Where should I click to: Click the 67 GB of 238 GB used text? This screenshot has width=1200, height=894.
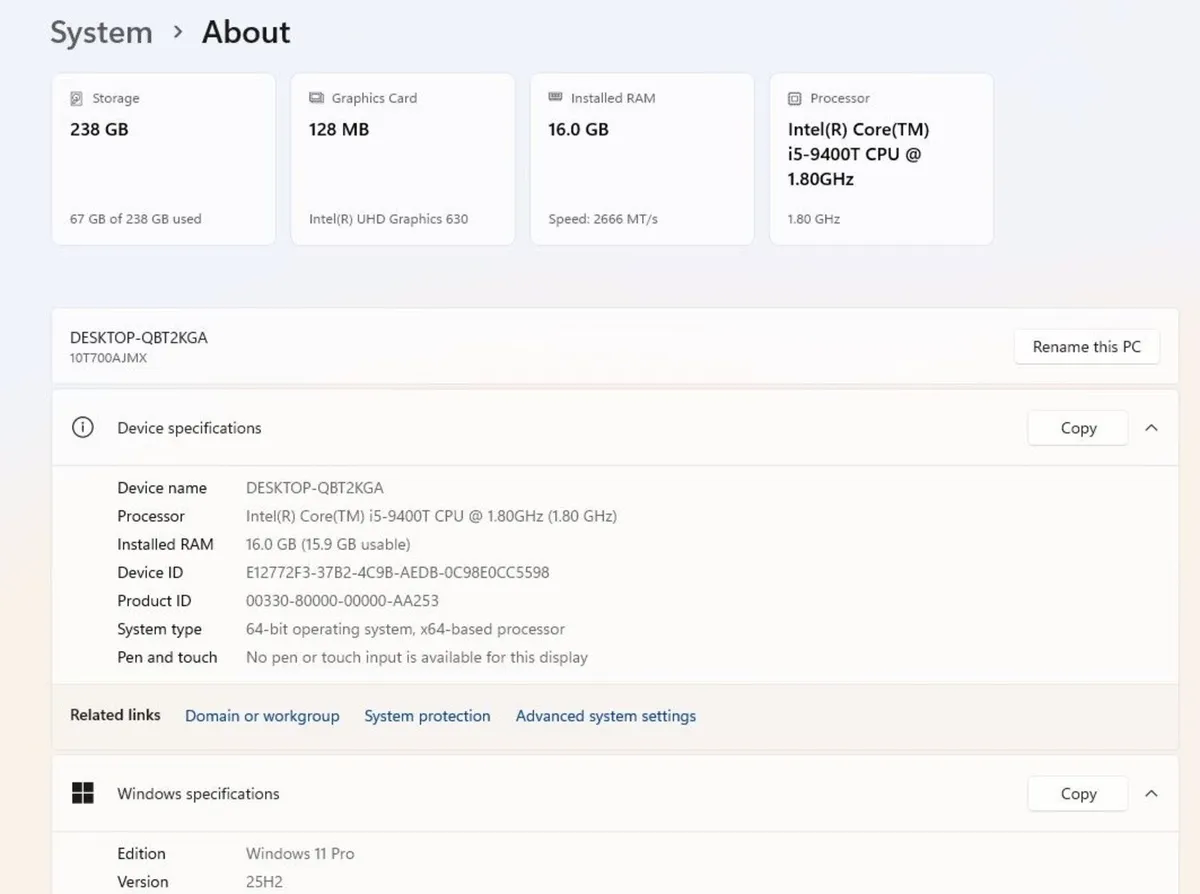(x=136, y=219)
